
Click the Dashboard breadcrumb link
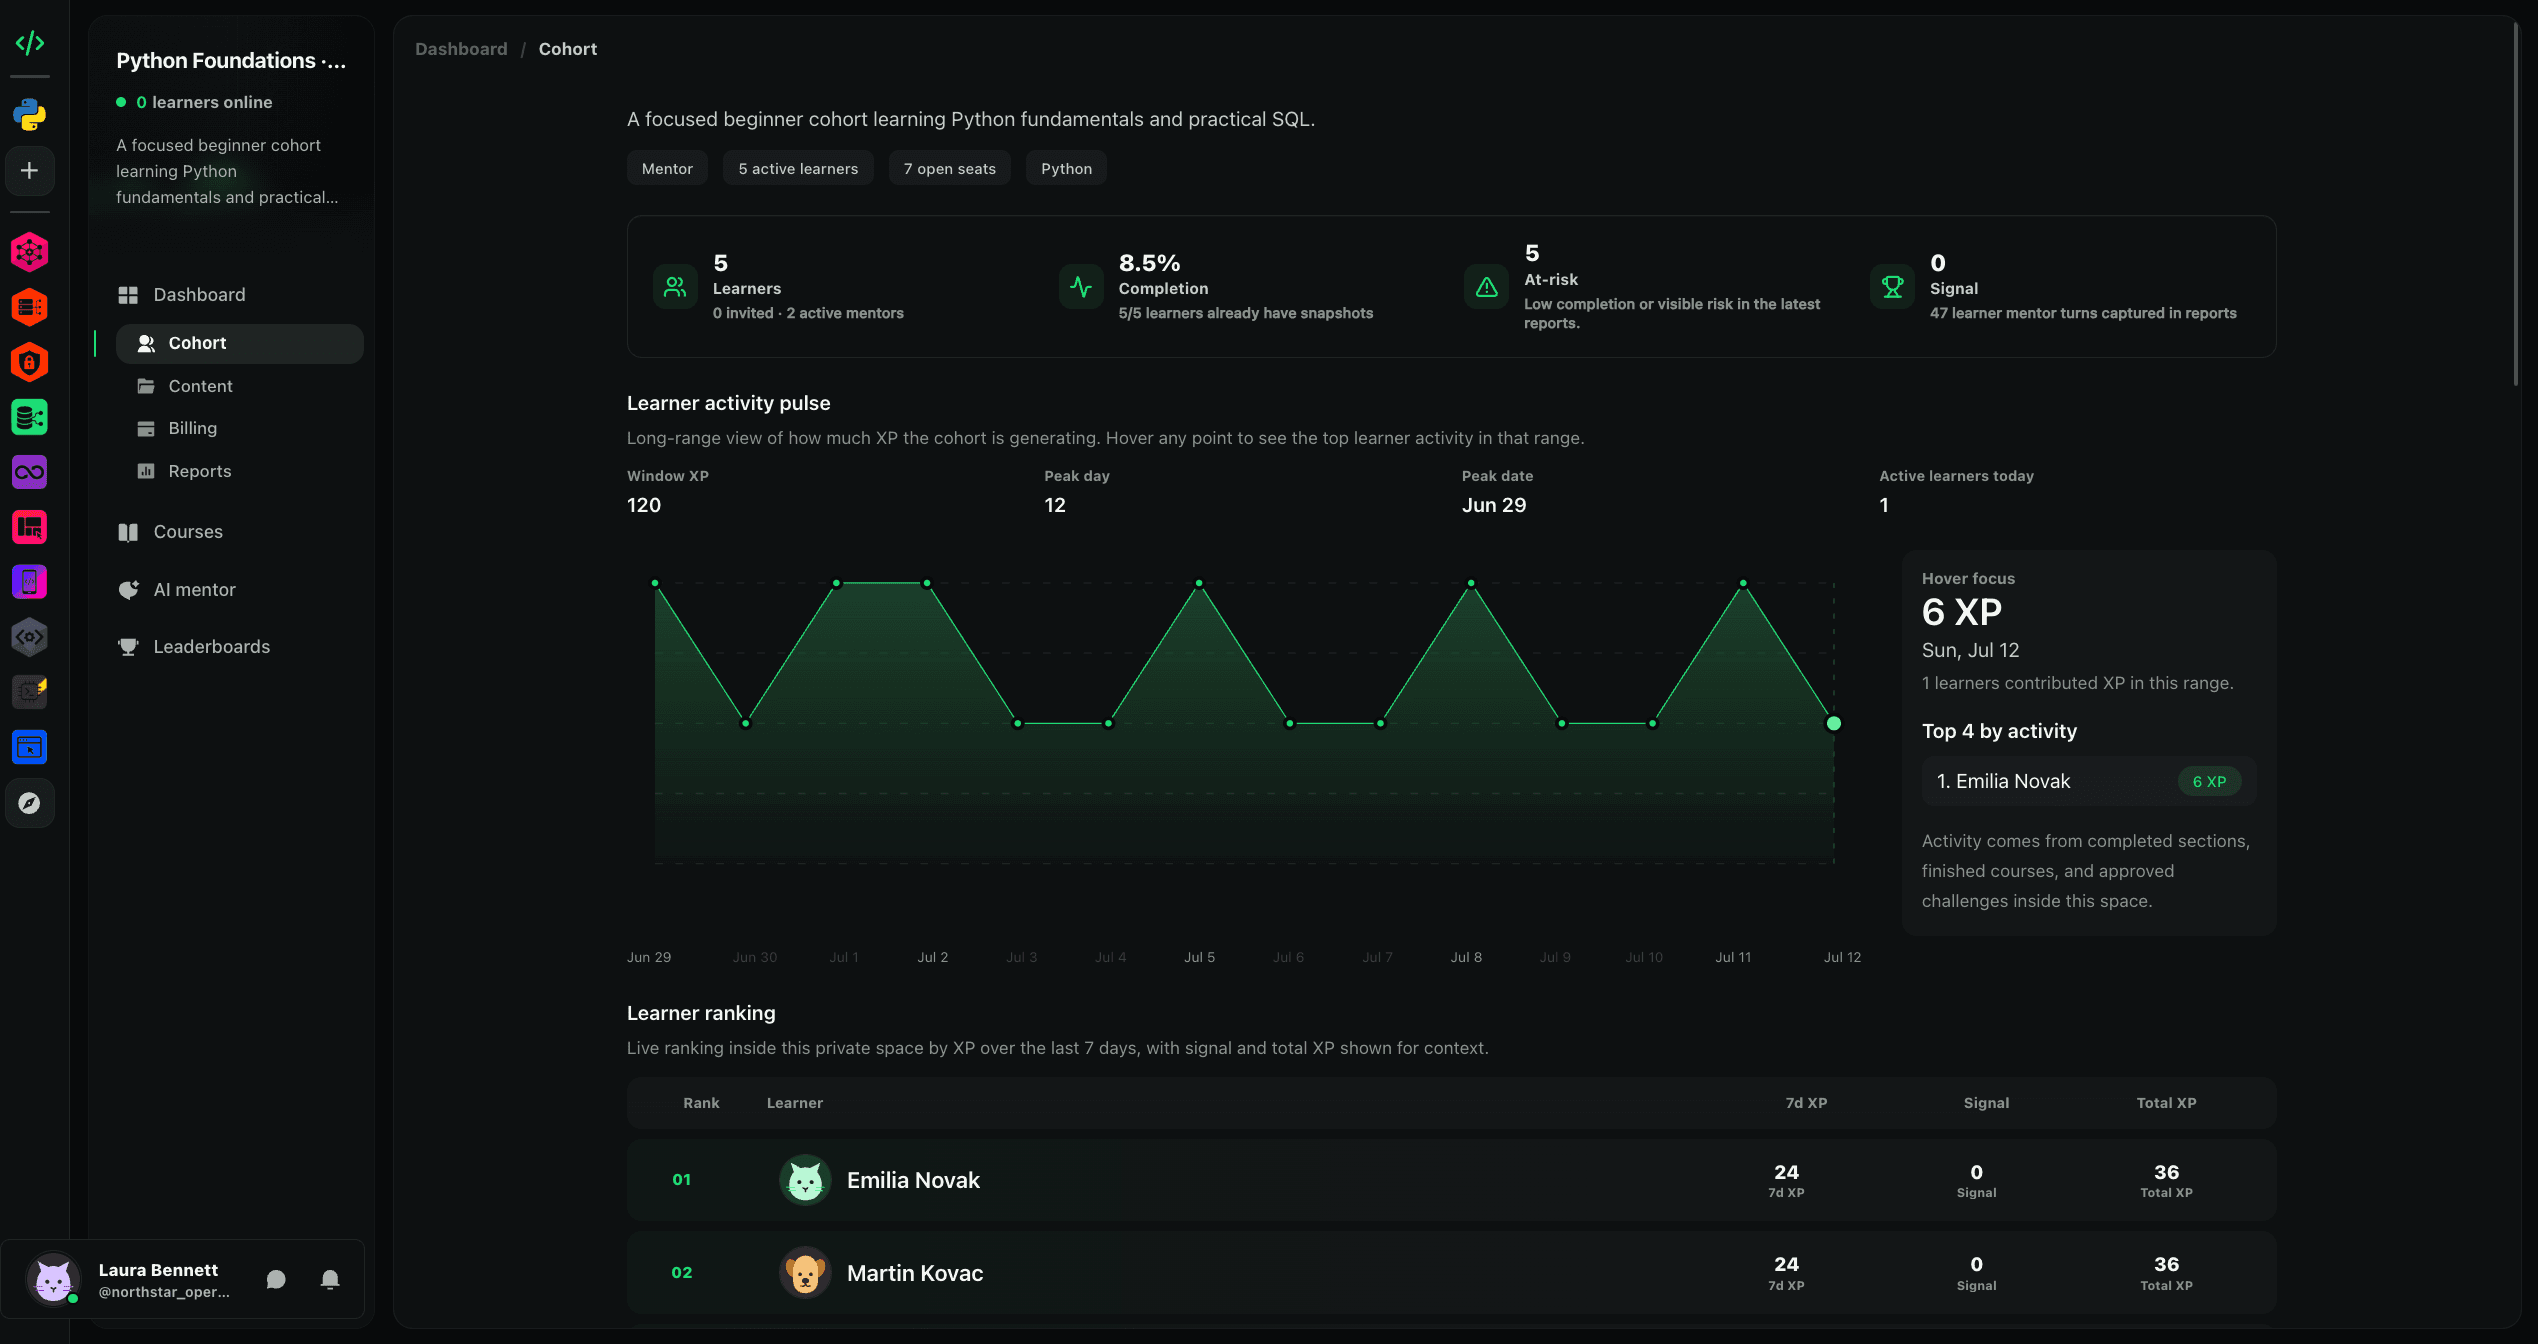pos(461,49)
